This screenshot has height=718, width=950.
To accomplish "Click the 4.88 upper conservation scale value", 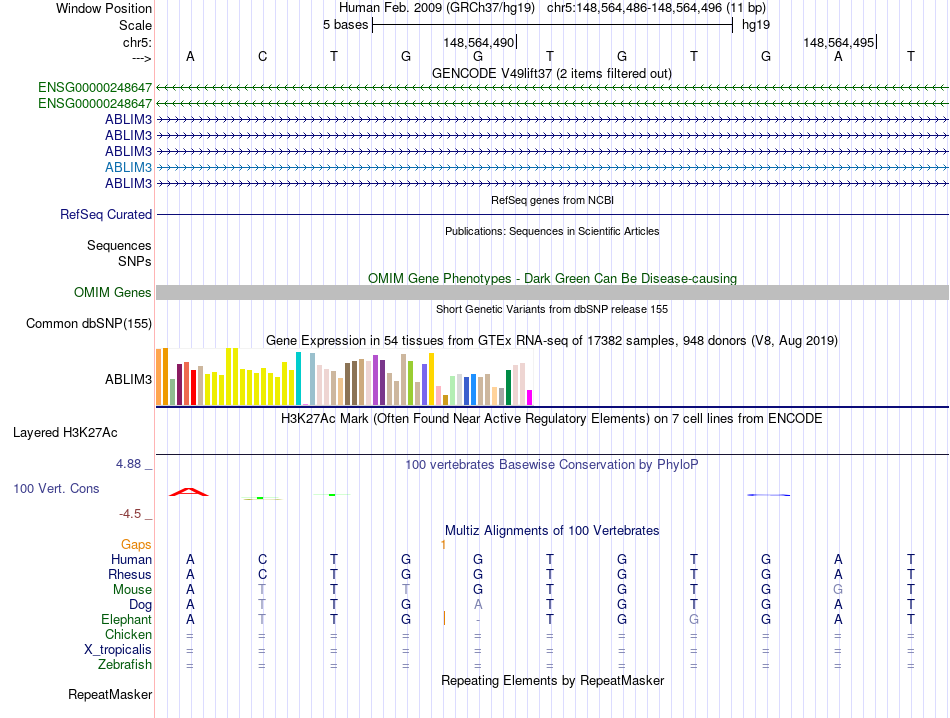I will tap(128, 464).
